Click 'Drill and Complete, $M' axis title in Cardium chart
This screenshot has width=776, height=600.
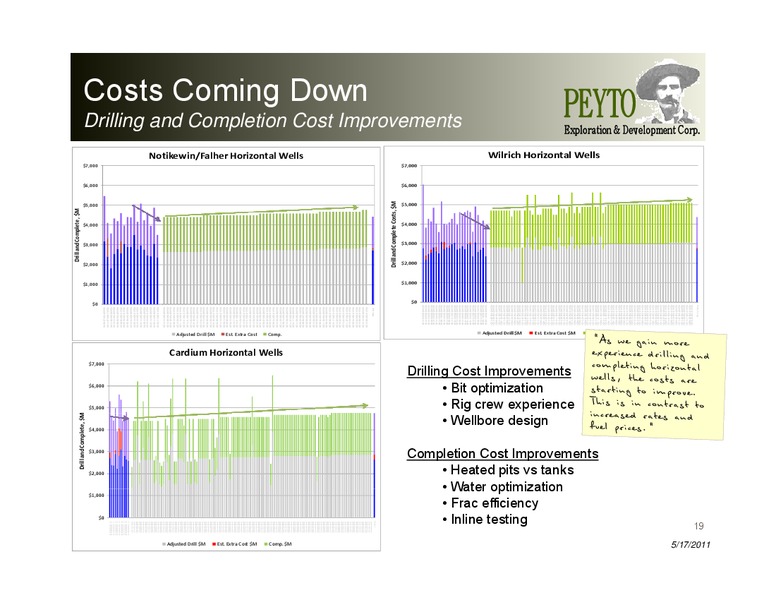pyautogui.click(x=82, y=442)
